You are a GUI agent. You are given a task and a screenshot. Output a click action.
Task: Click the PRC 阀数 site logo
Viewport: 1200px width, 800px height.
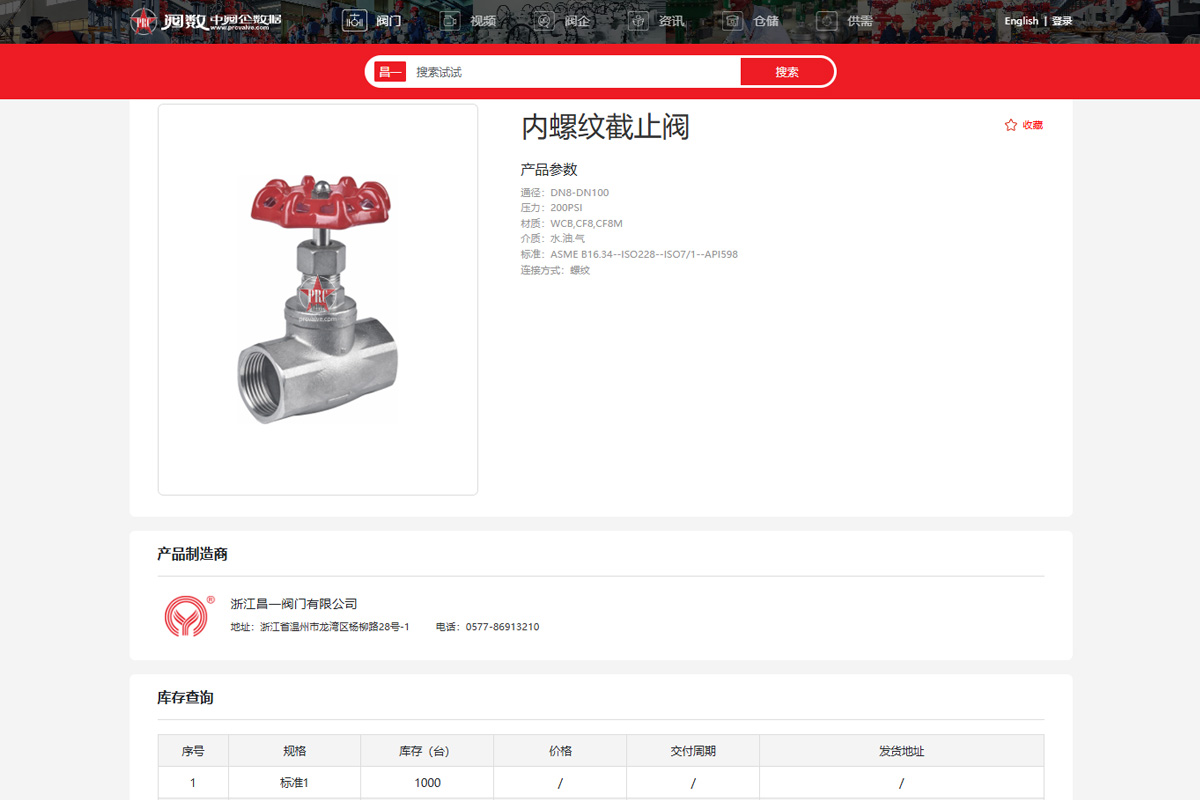[206, 21]
